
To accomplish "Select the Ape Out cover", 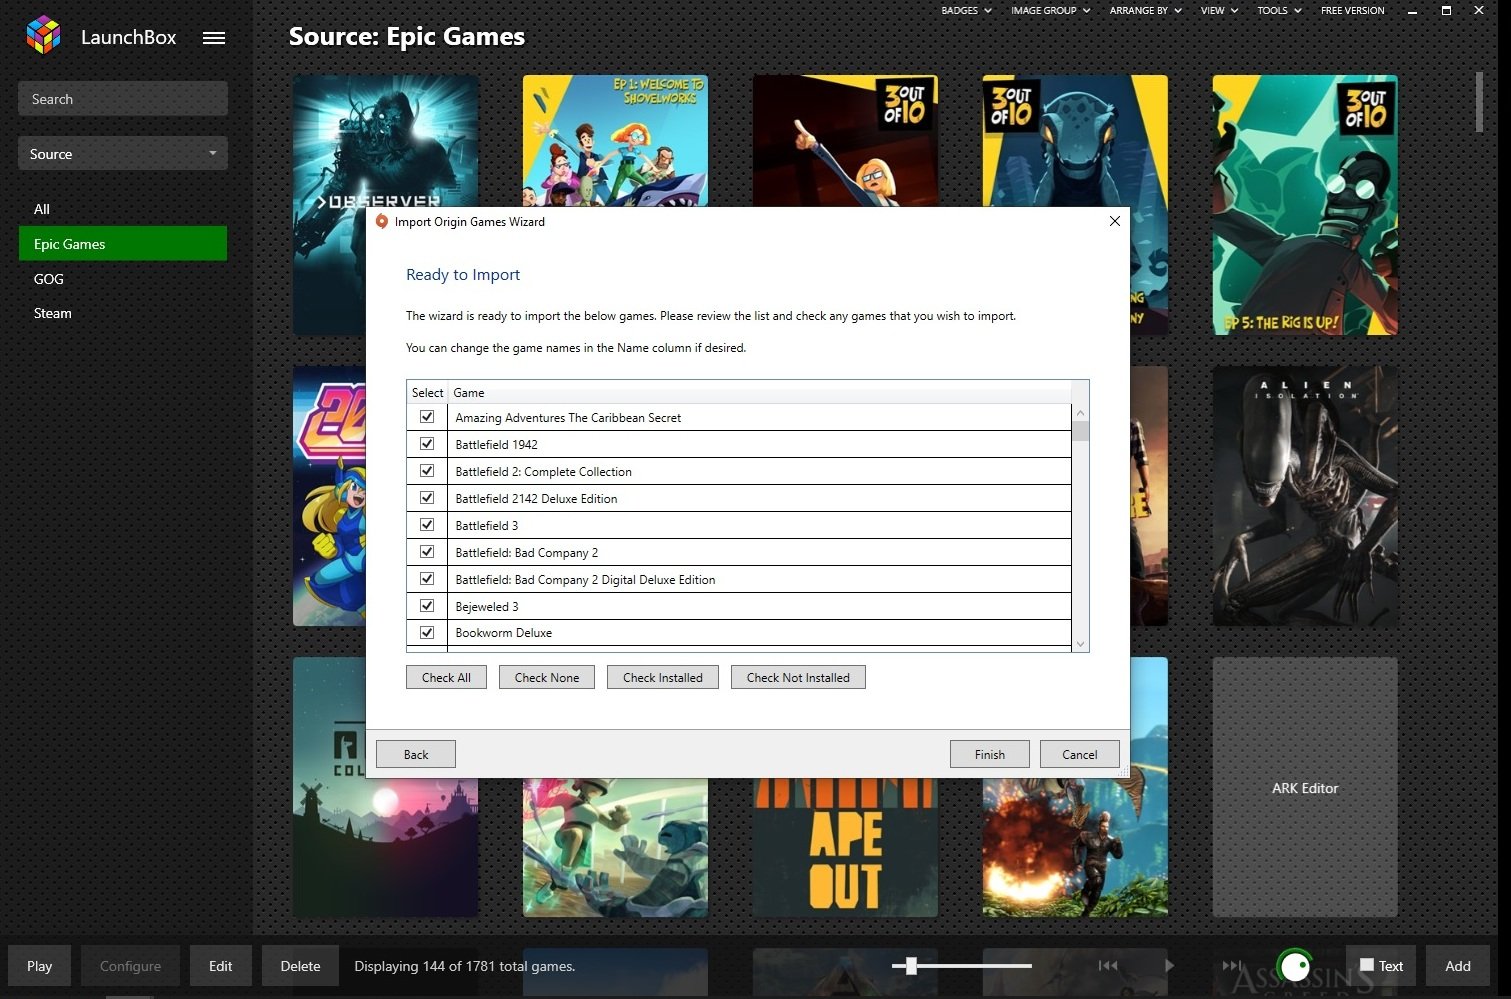I will [845, 848].
